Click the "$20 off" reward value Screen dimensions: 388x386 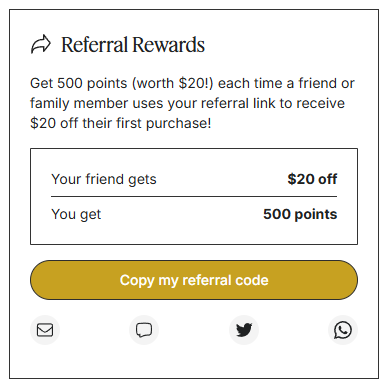click(312, 179)
